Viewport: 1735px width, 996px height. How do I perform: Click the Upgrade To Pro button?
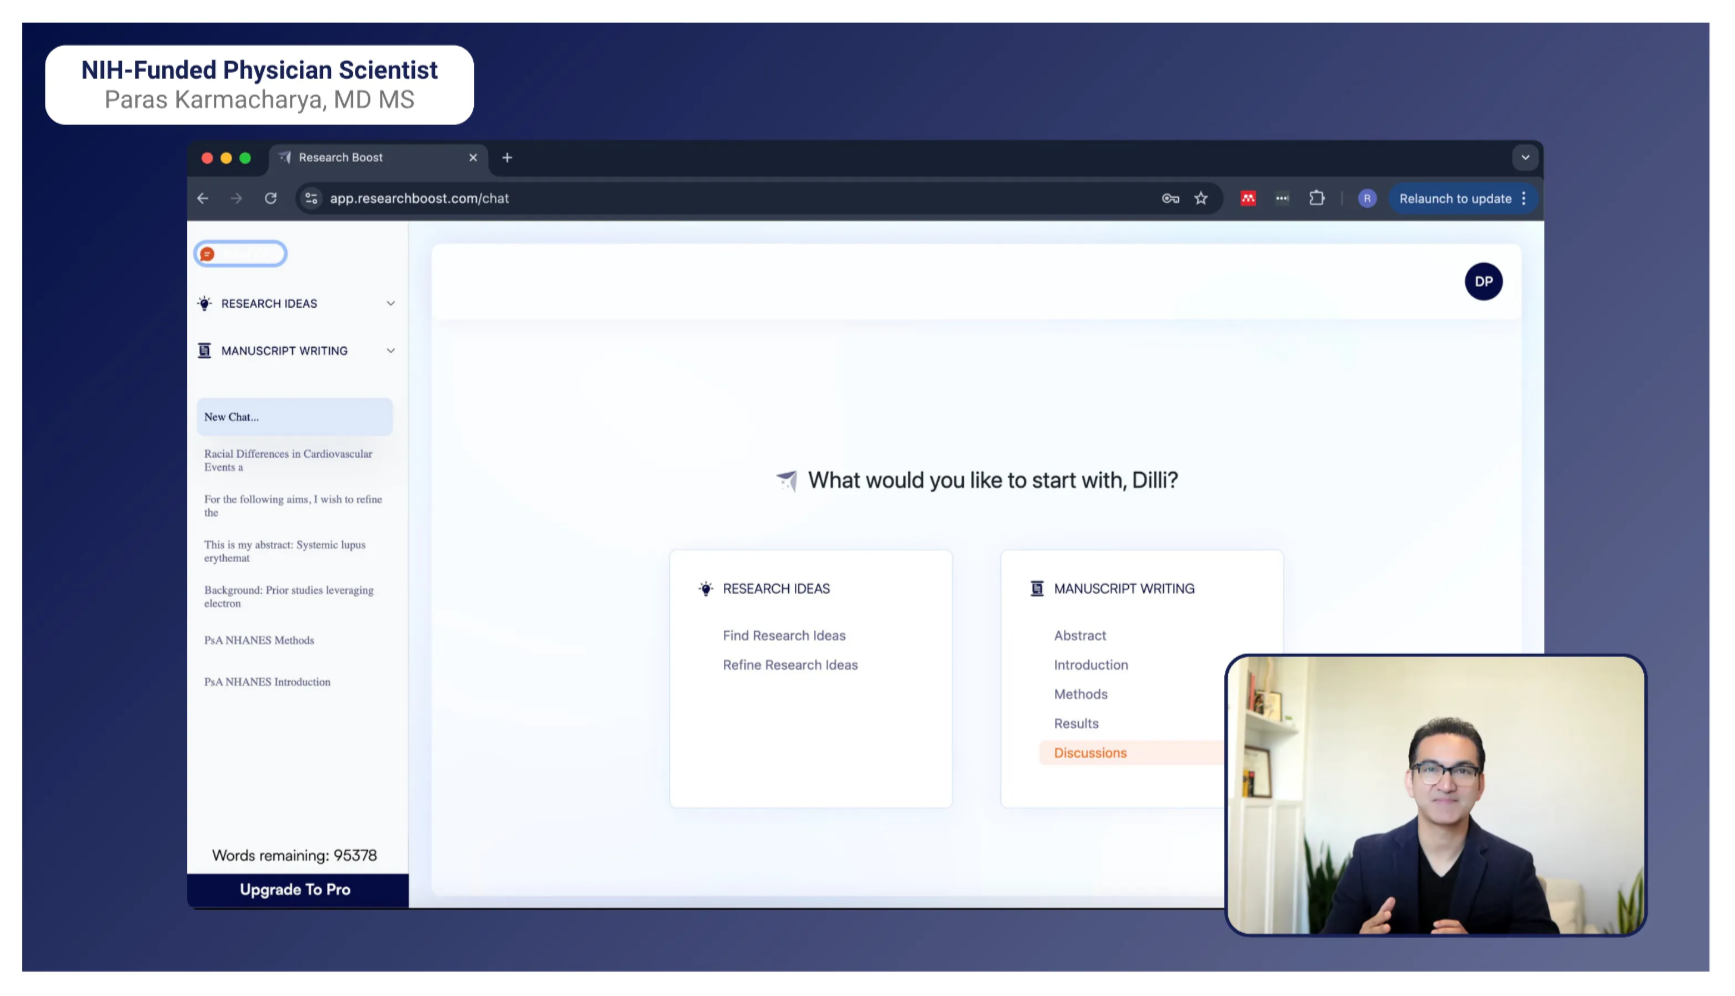[x=296, y=889]
